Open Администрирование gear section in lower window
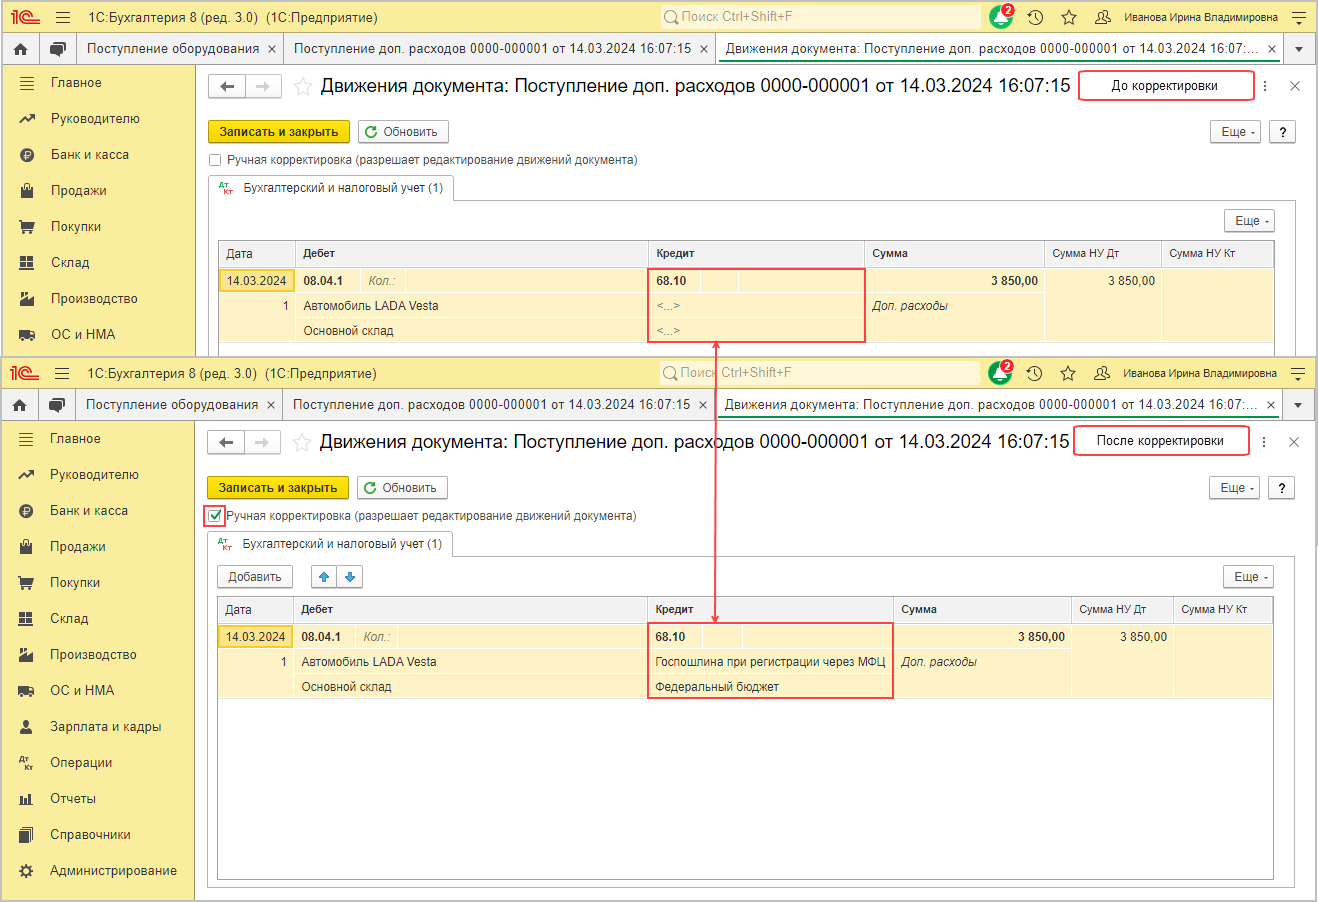This screenshot has height=902, width=1318. click(97, 871)
